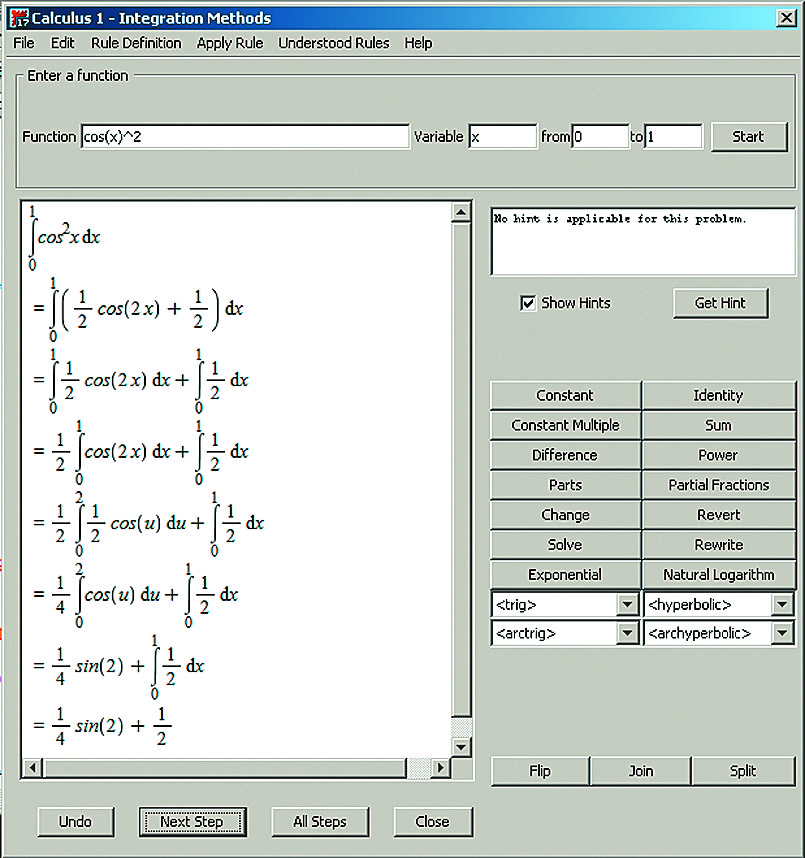Click the Function input field

pos(244,137)
